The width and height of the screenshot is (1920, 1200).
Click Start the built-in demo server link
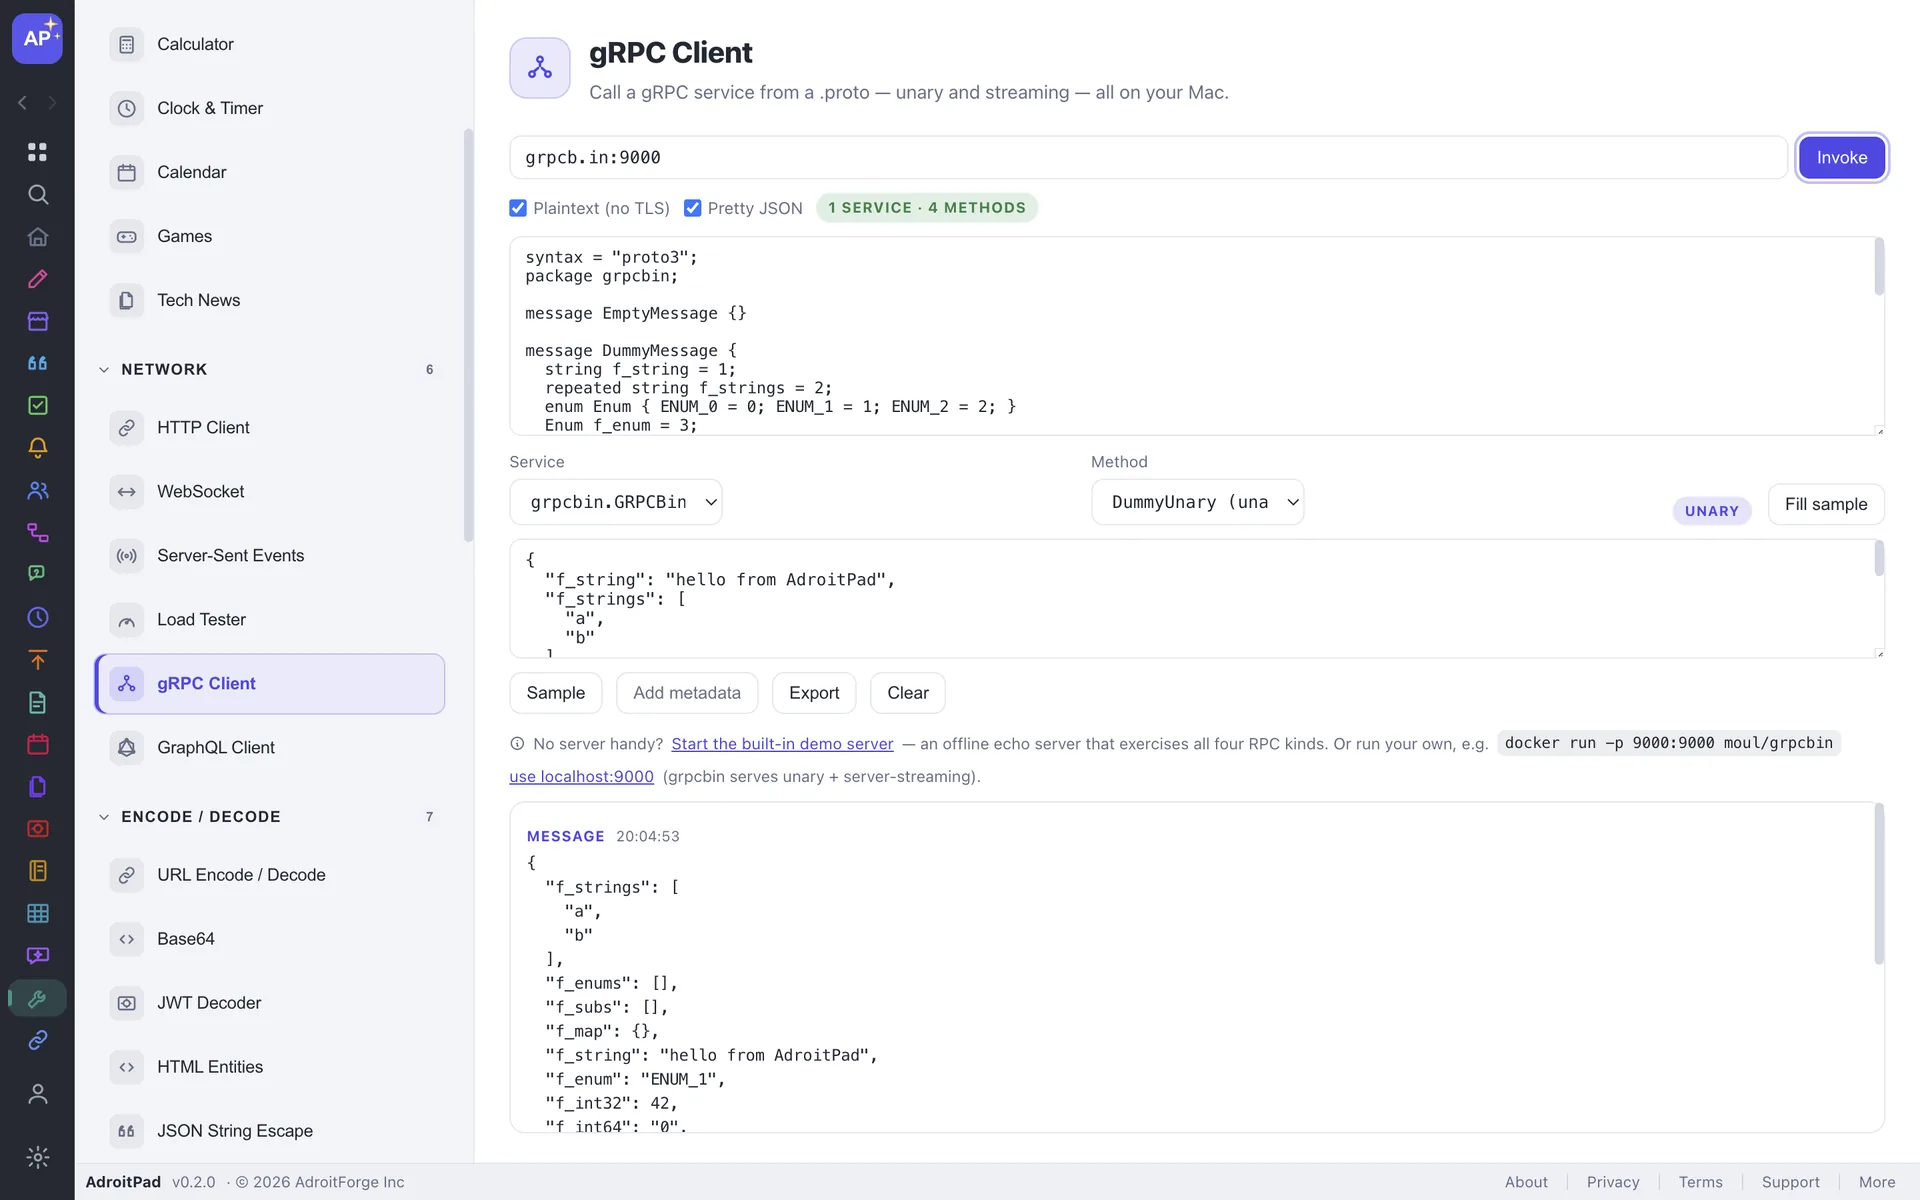(x=782, y=744)
